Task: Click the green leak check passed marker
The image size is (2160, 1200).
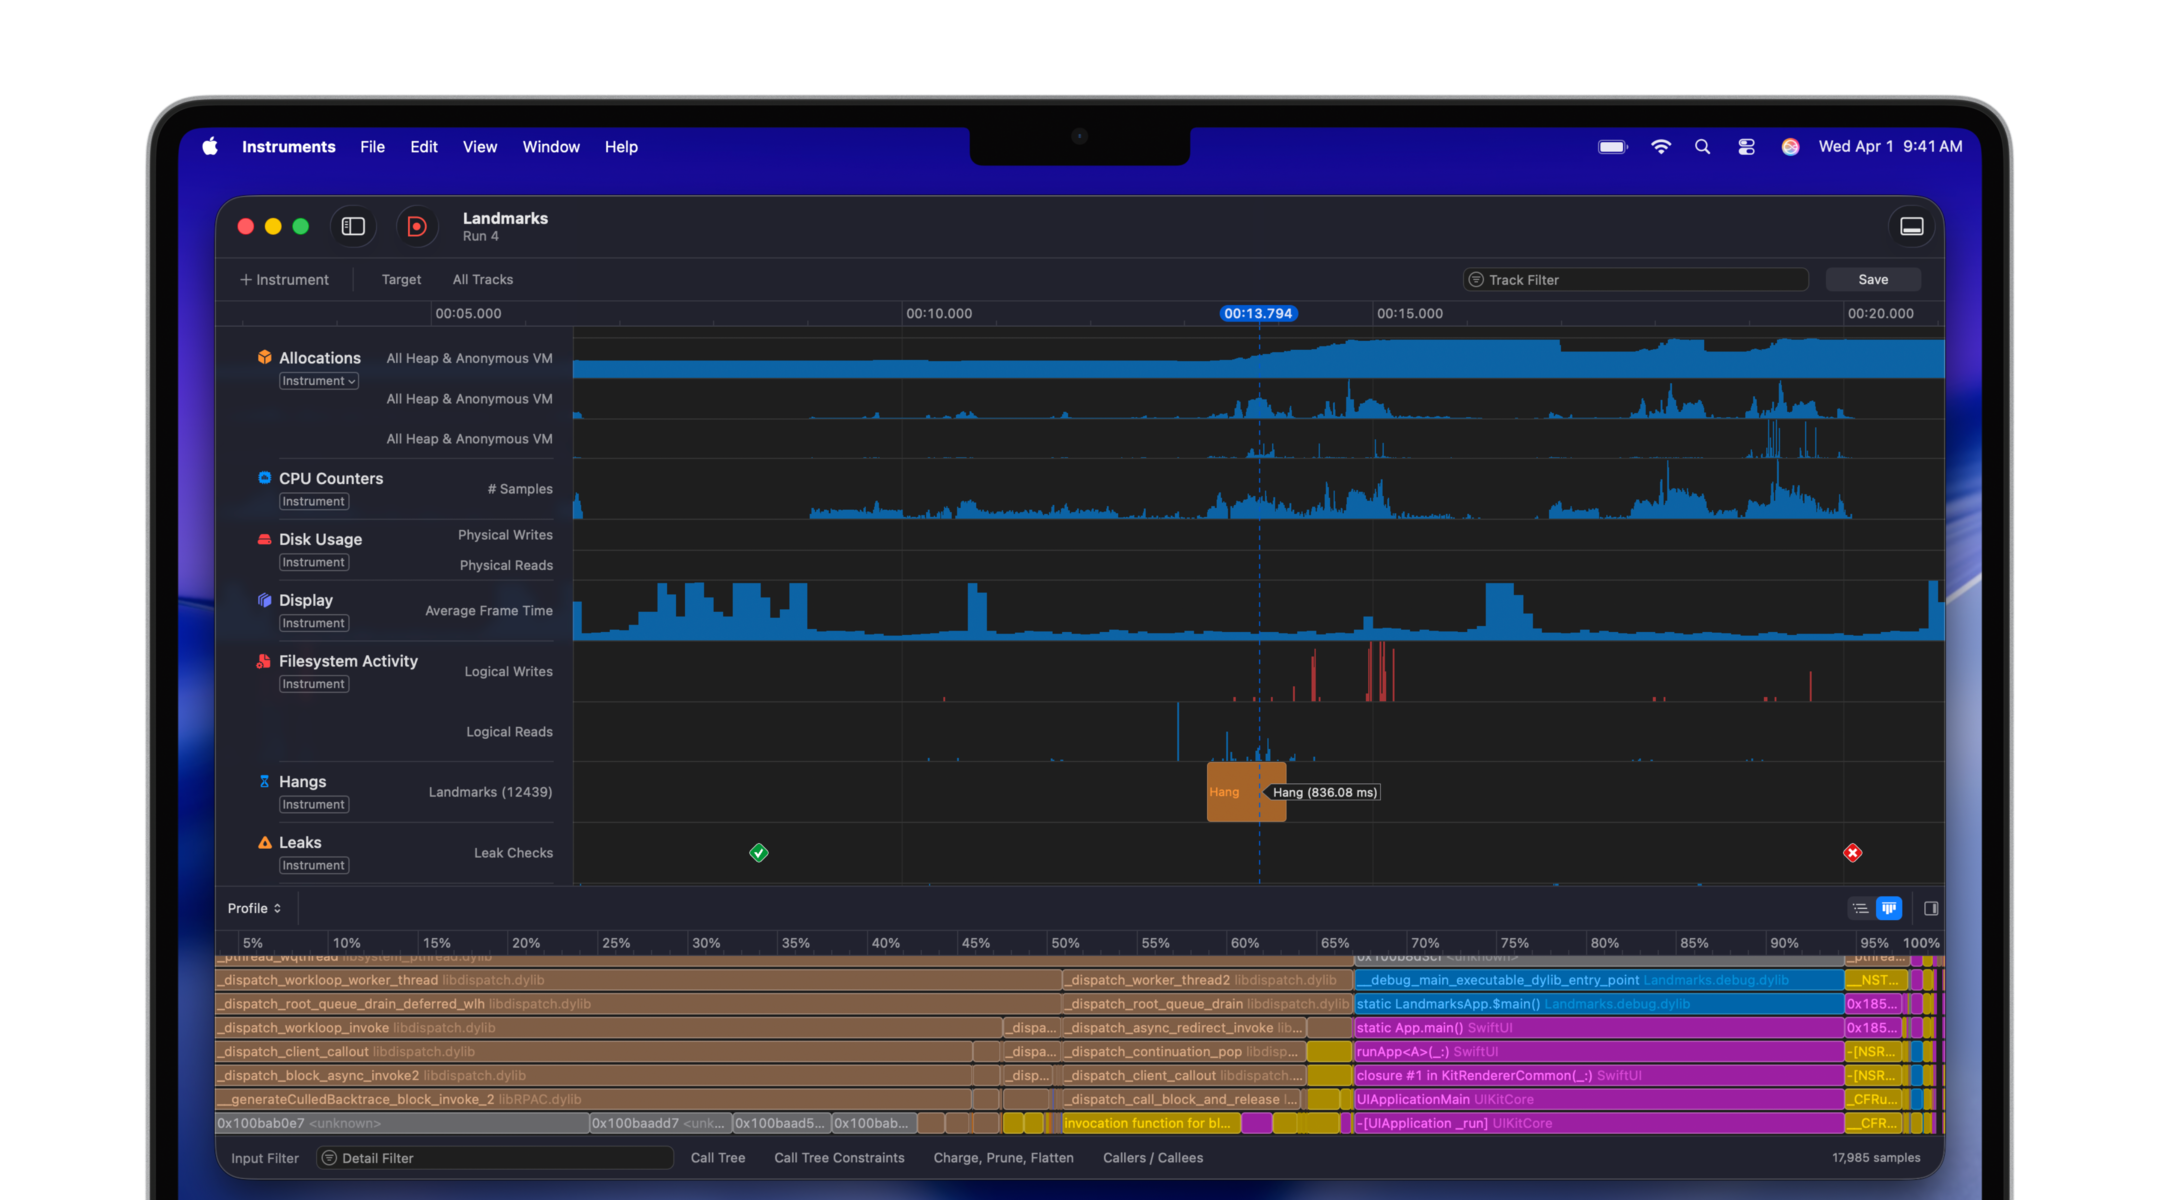Action: pyautogui.click(x=759, y=853)
